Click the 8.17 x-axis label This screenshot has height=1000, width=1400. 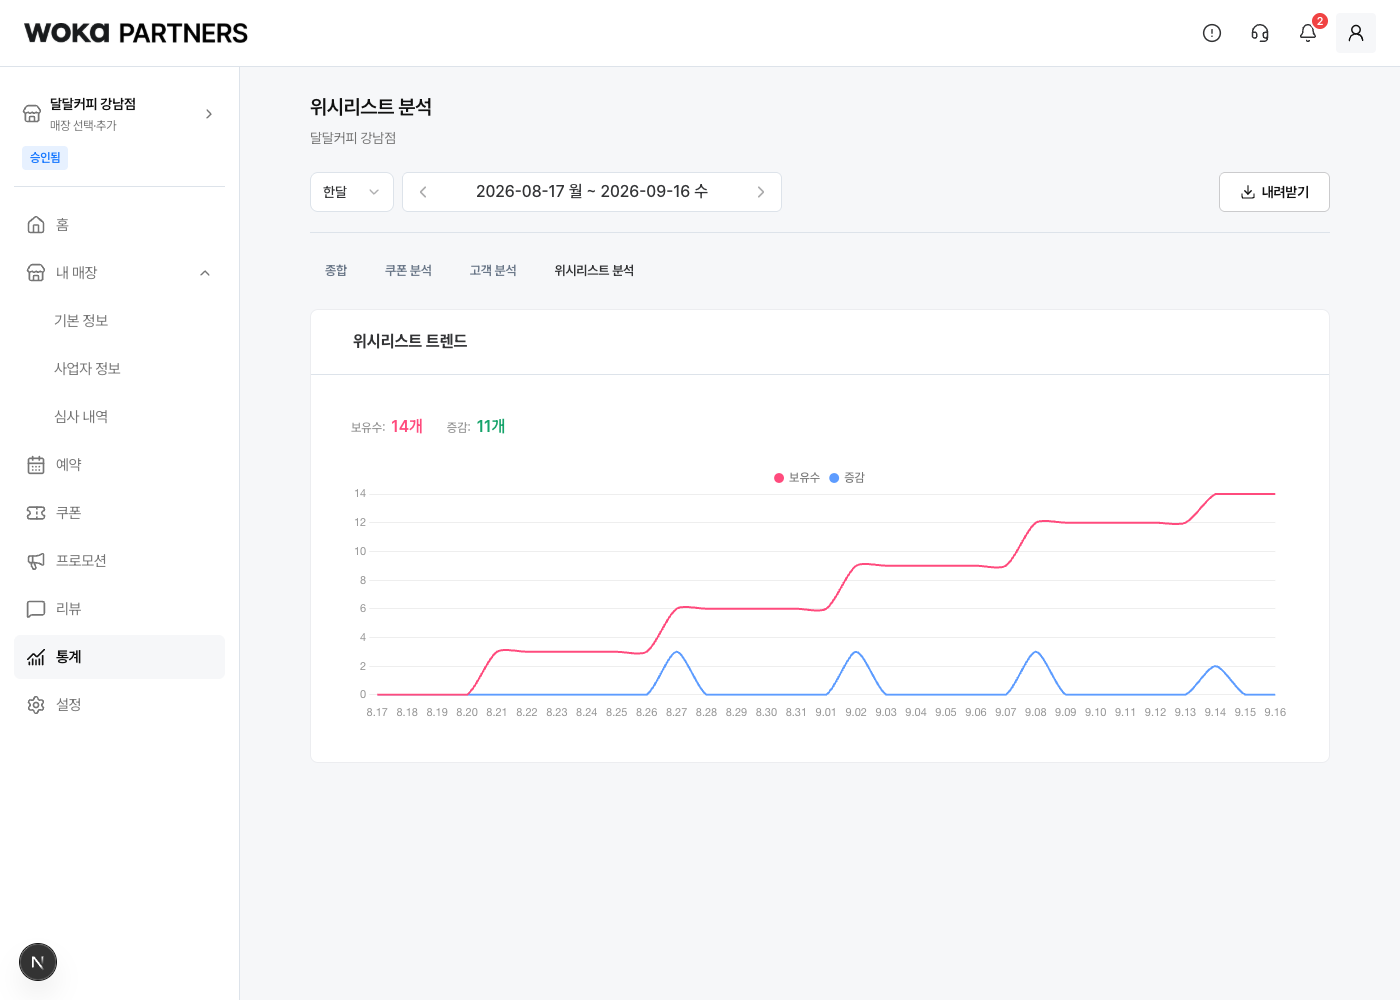pos(377,713)
